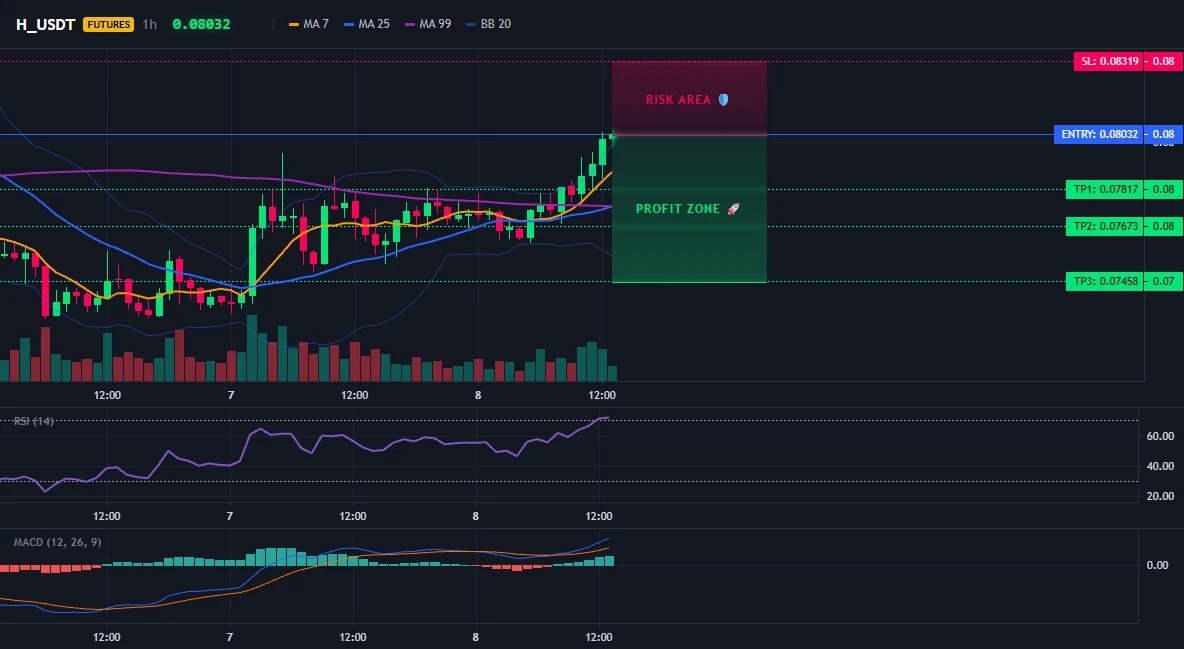Screen dimensions: 1184x649
Task: Click the latest green candle at entry level
Action: point(612,138)
